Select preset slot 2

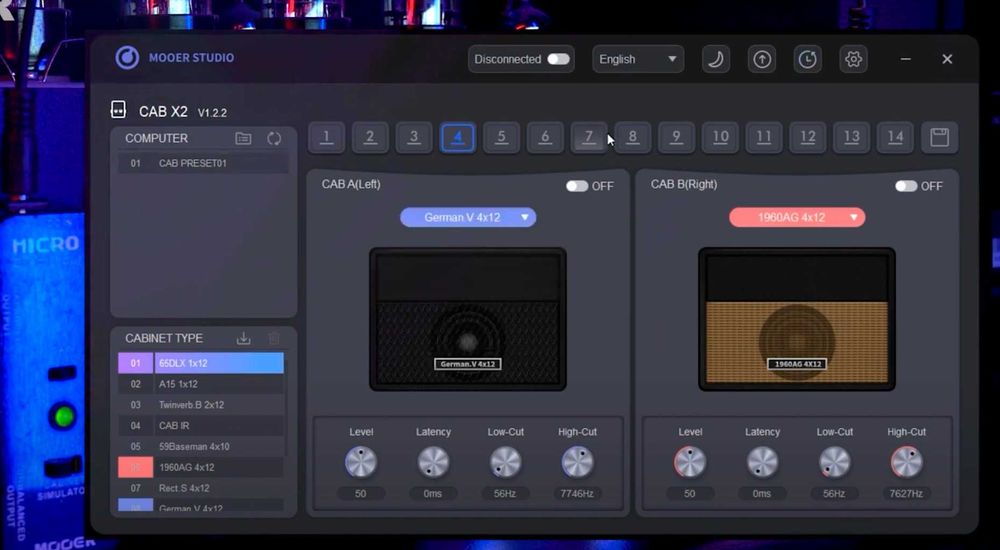(370, 137)
